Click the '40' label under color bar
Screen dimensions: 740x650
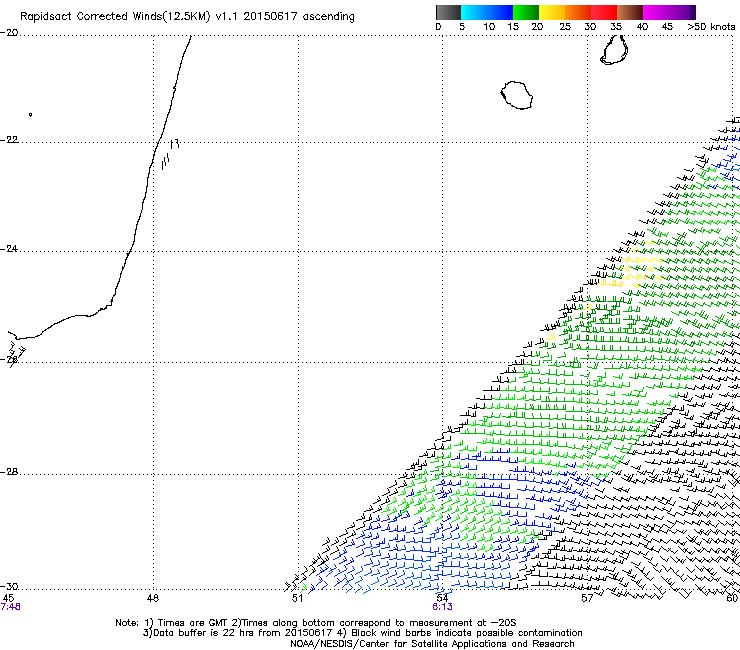coord(642,27)
